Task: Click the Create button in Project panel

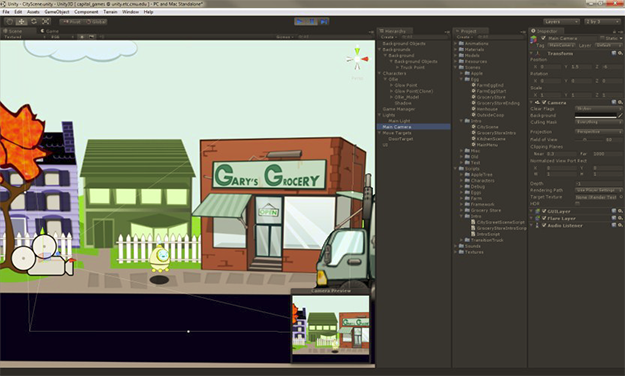Action: pos(464,37)
